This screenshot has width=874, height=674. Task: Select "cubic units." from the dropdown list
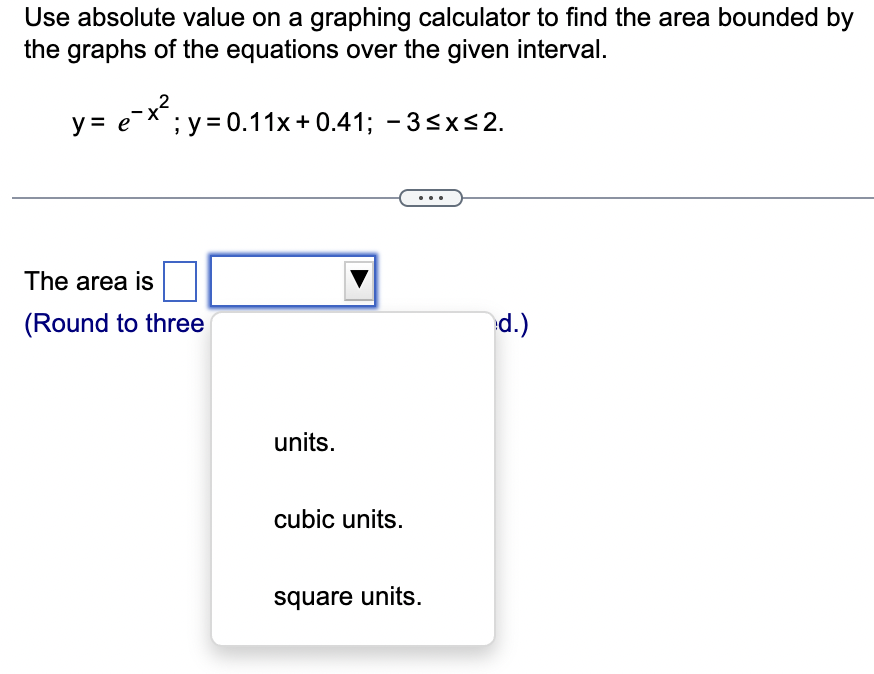coord(336,519)
